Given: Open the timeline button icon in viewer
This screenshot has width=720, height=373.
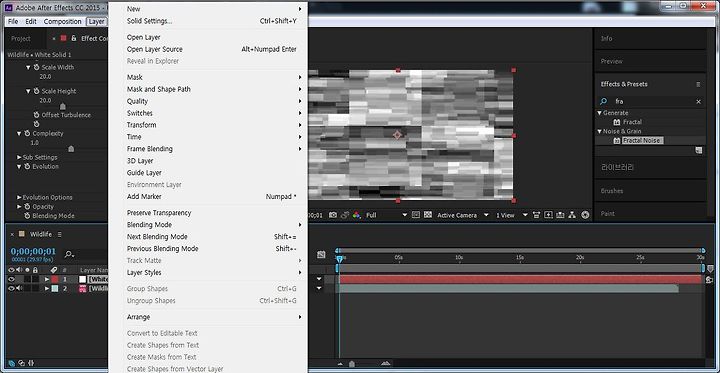Looking at the screenshot, I should (x=560, y=215).
